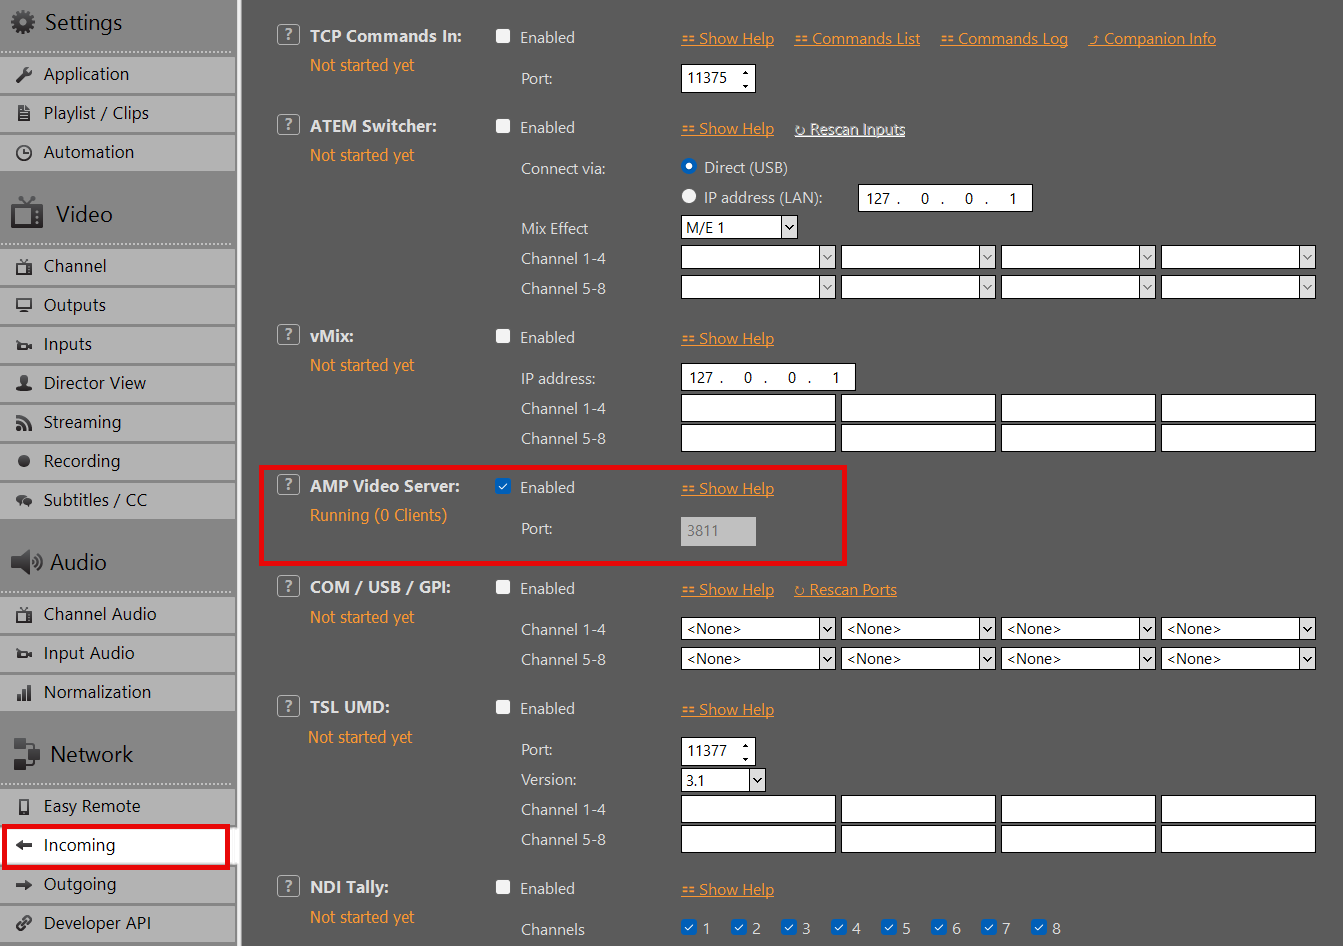1343x946 pixels.
Task: Click the record dot icon beside Recording
Action: click(24, 461)
